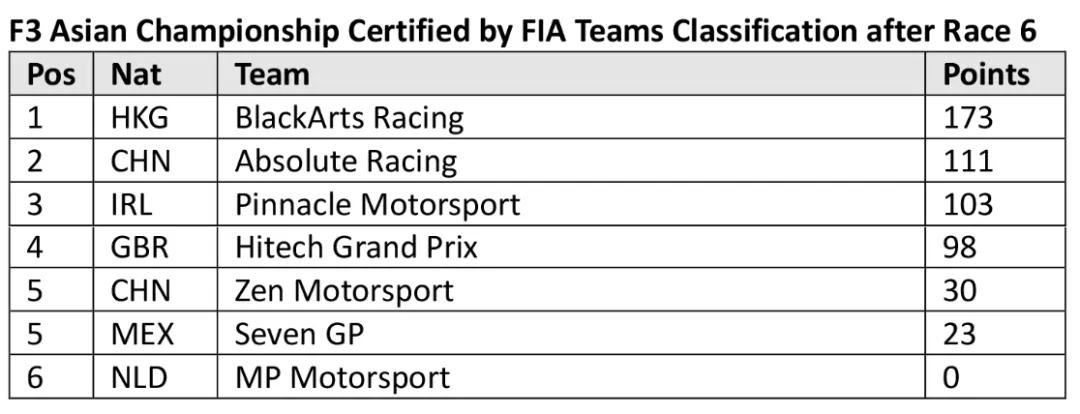Screen dimensions: 1080x414
Task: Click the 98 points value
Action: [960, 247]
